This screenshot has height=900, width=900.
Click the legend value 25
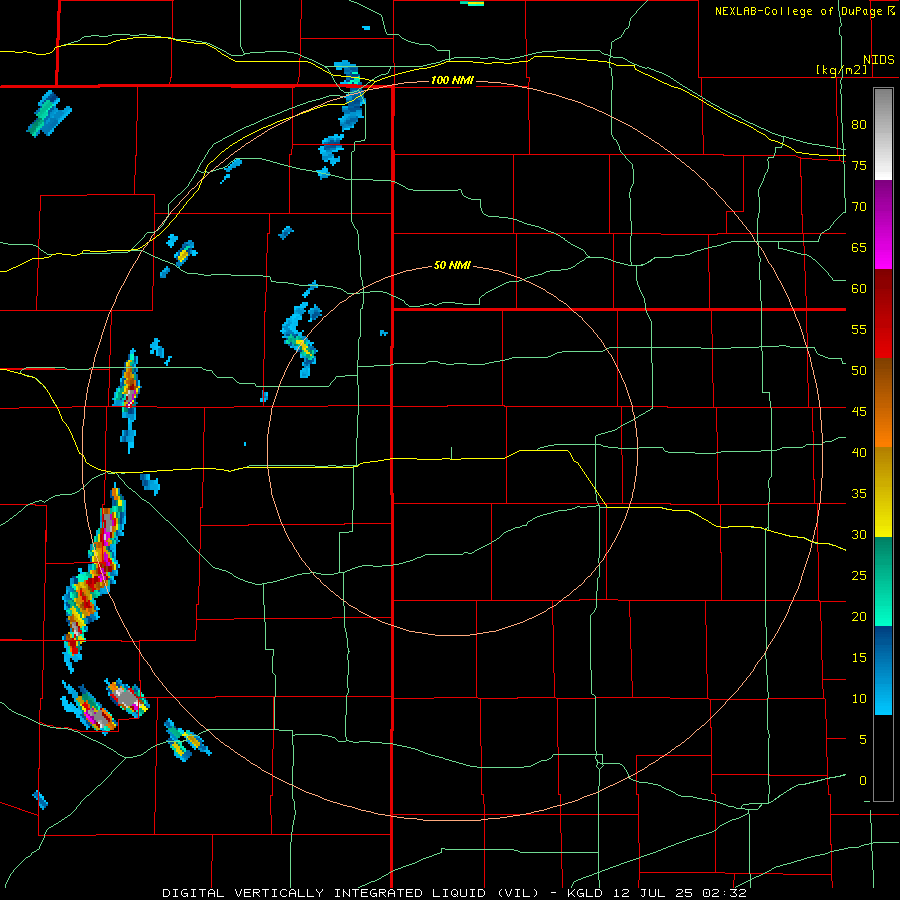click(x=859, y=576)
